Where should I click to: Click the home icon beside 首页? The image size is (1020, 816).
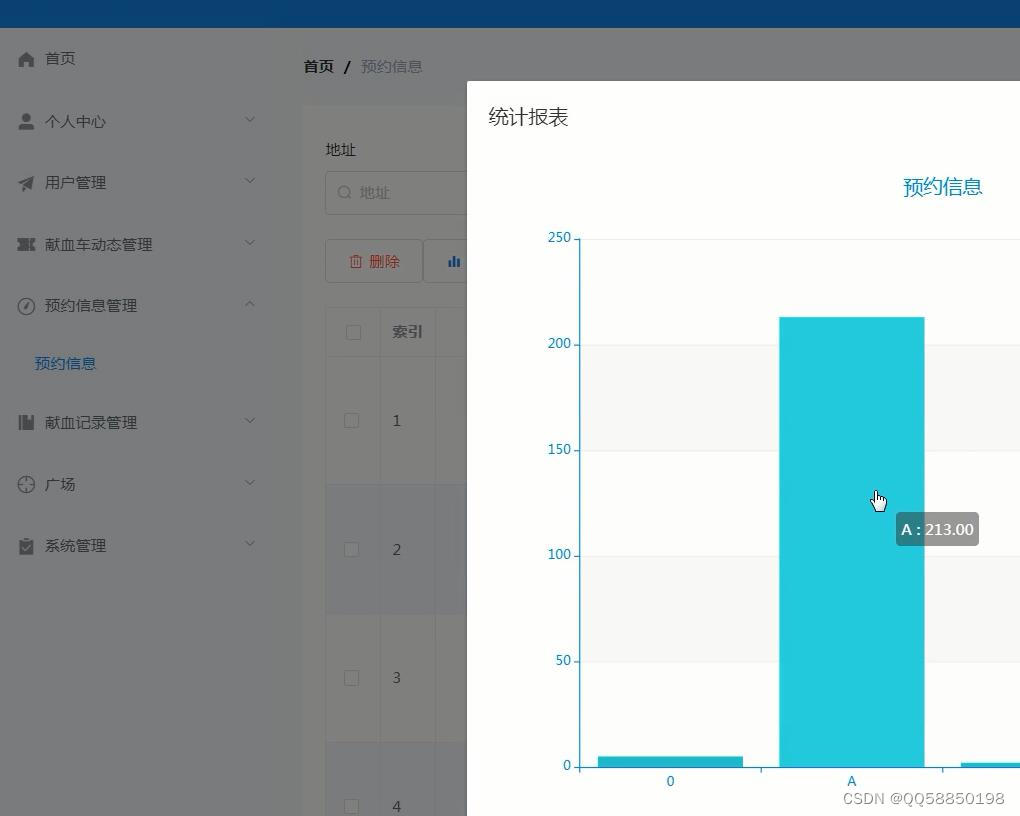click(26, 58)
